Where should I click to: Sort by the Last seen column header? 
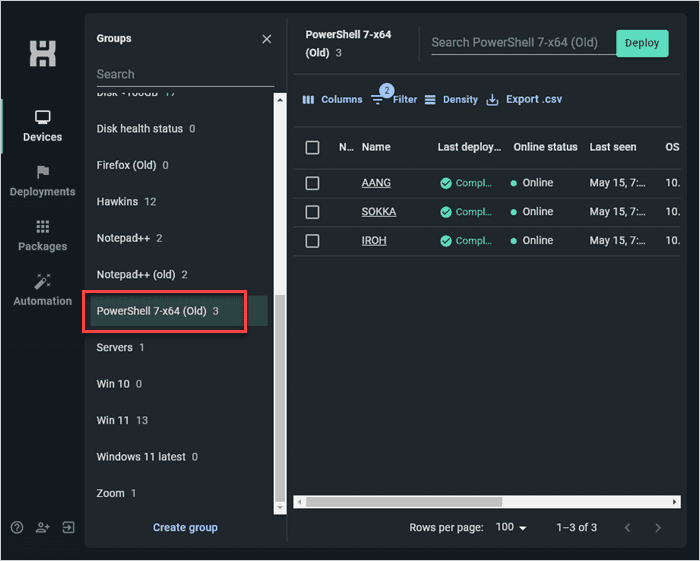coord(612,147)
